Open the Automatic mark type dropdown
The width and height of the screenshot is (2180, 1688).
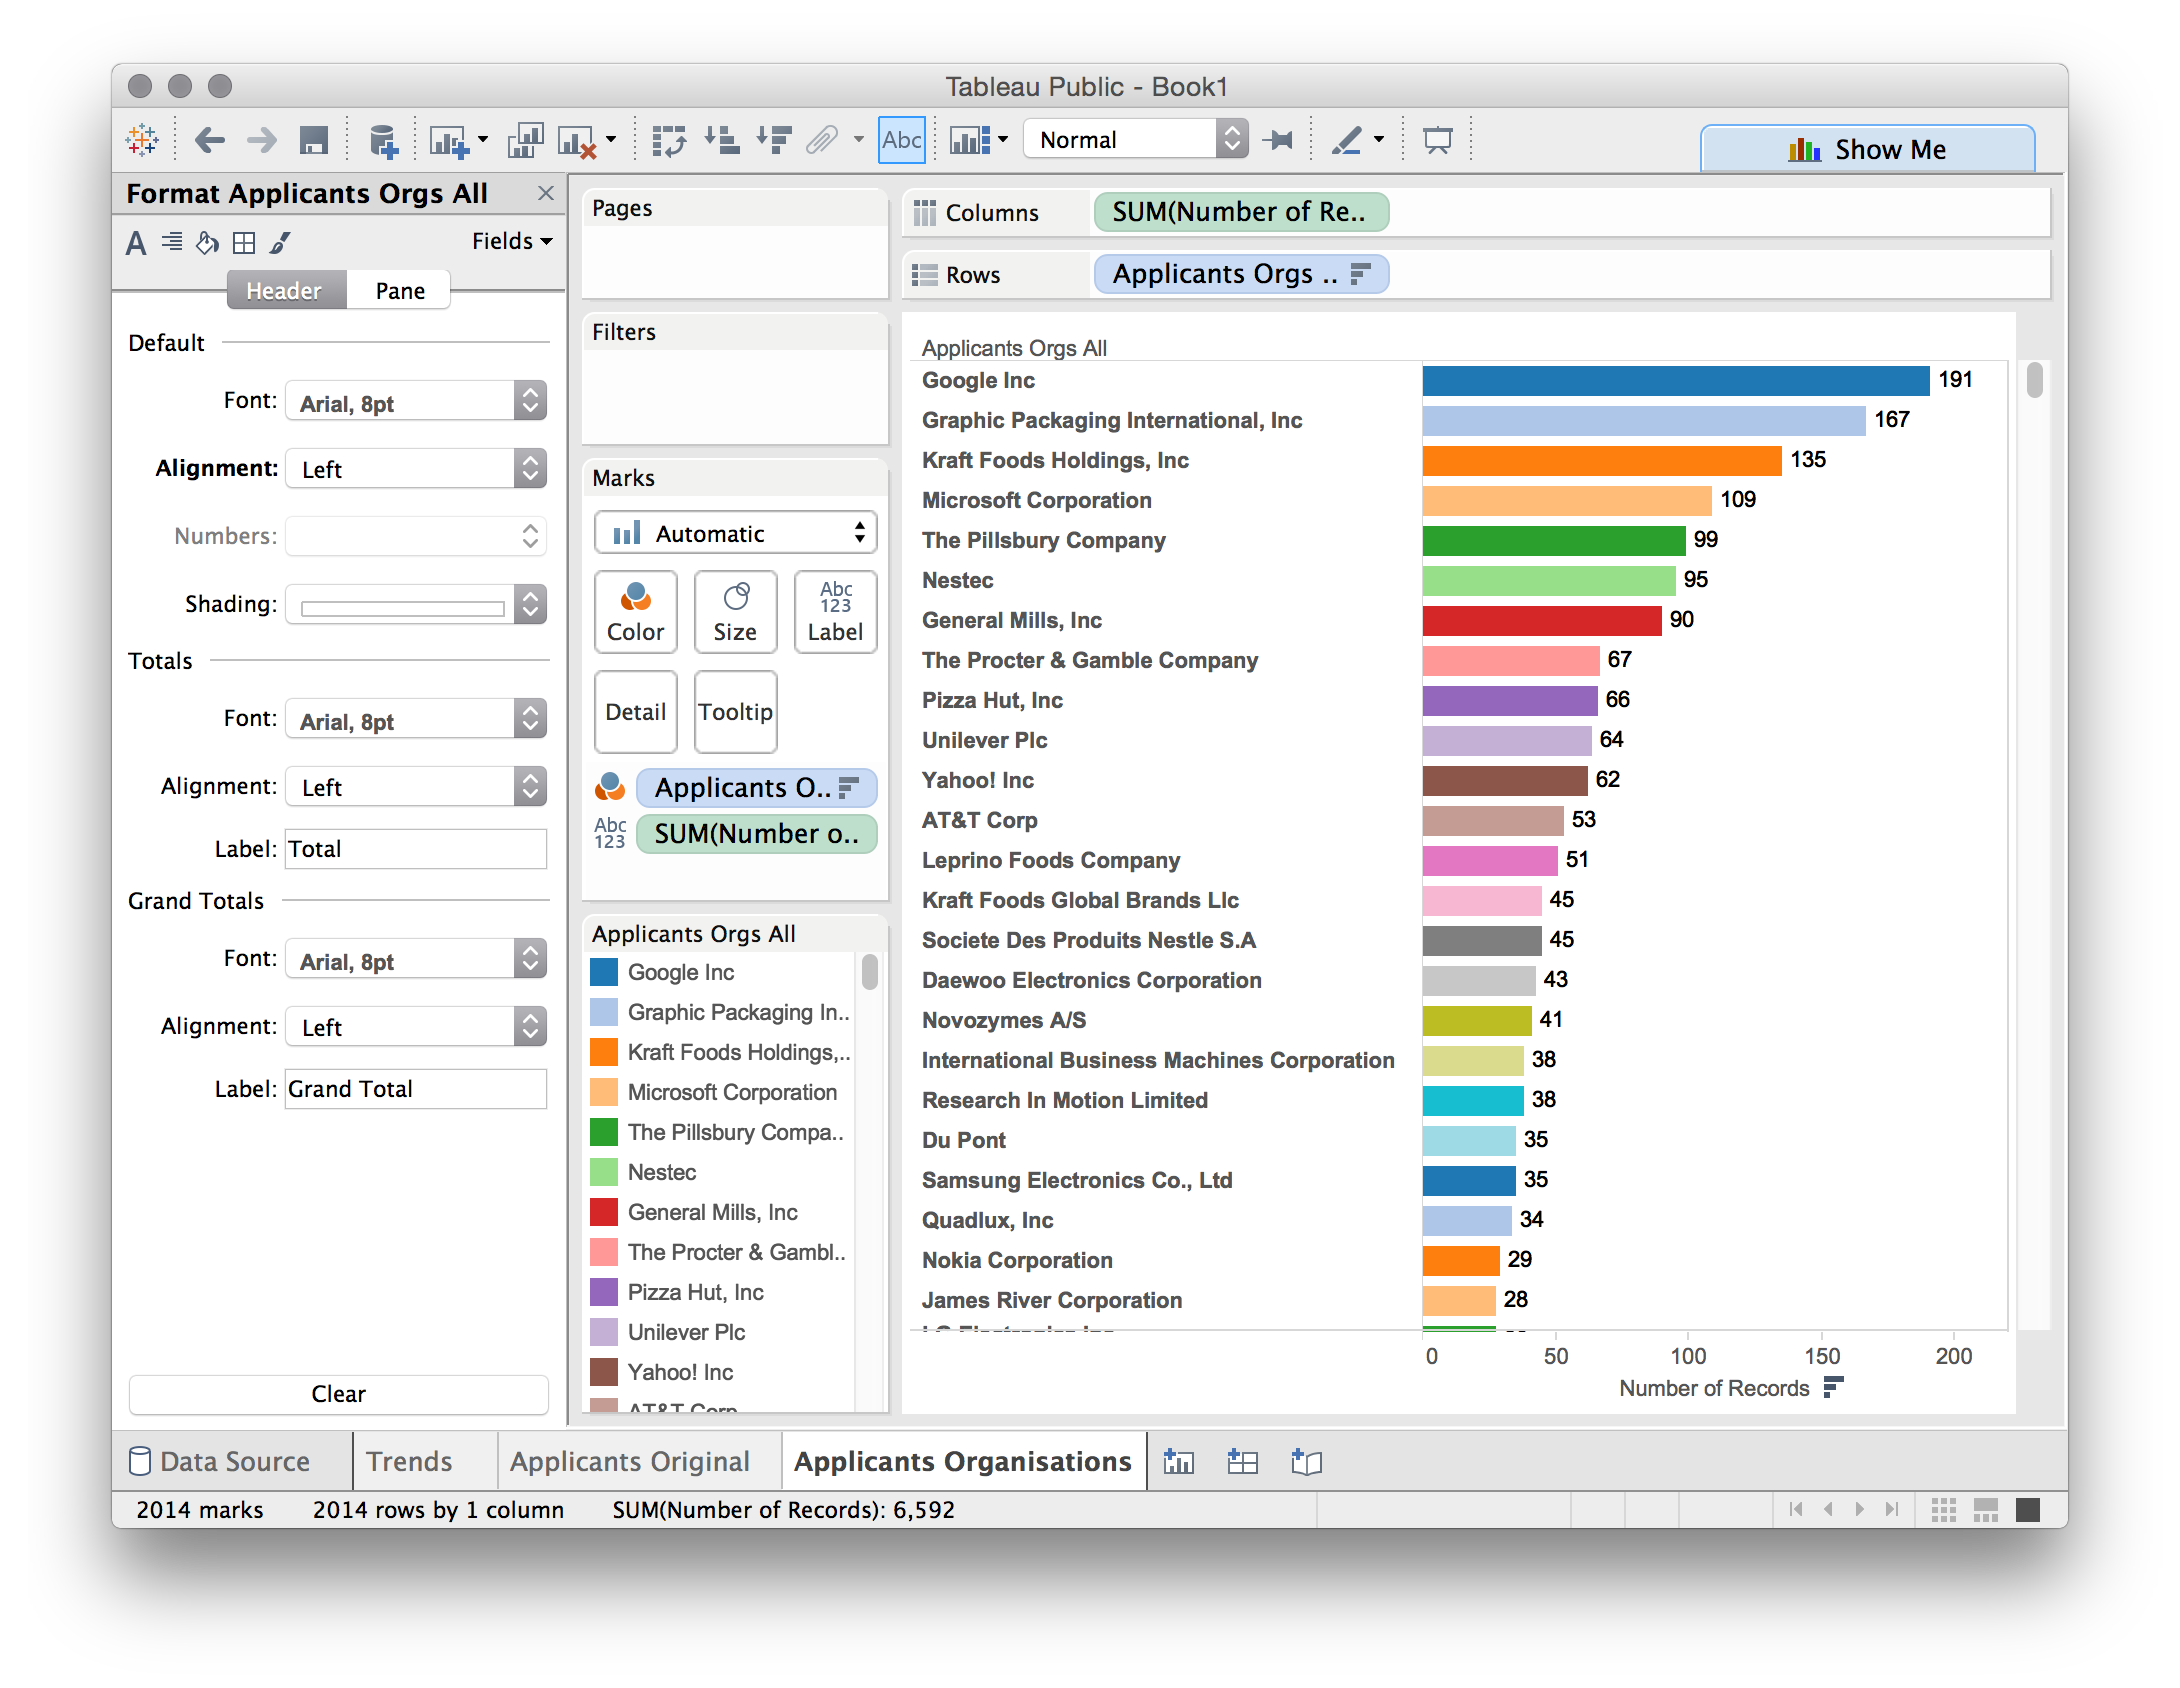735,533
